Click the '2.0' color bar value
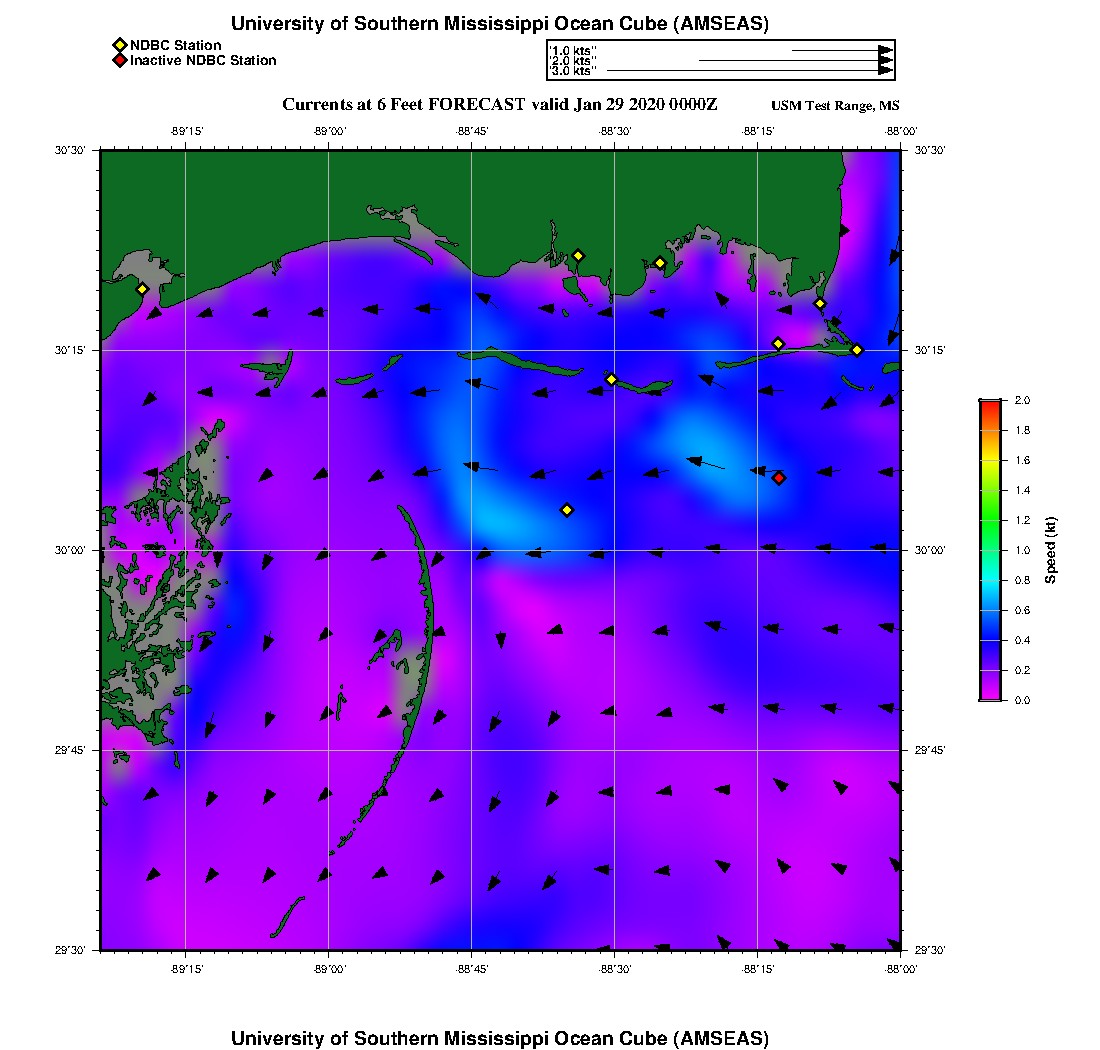The height and width of the screenshot is (1050, 1100). pyautogui.click(x=1022, y=401)
